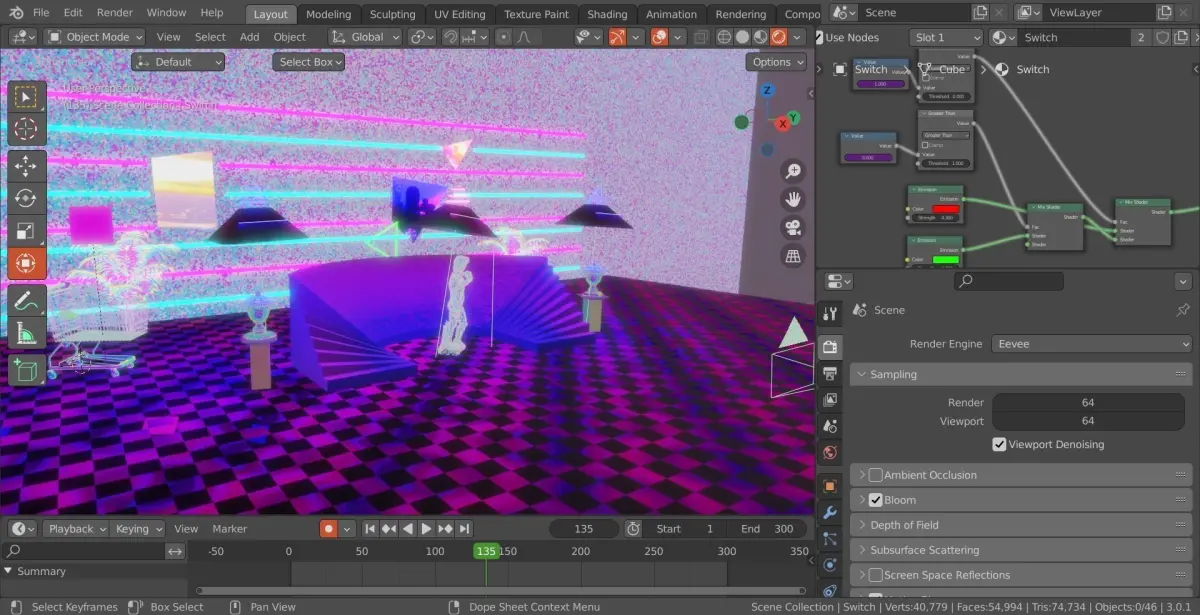Open the Output properties tab
1200x615 pixels.
pos(830,373)
